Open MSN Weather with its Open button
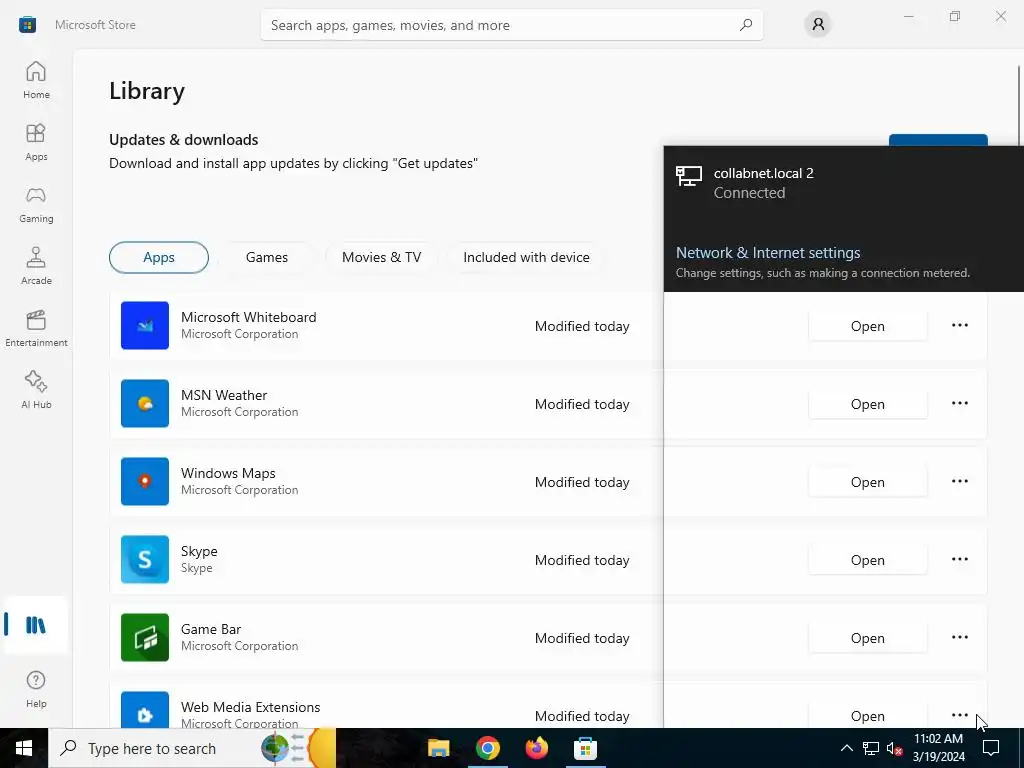 867,404
